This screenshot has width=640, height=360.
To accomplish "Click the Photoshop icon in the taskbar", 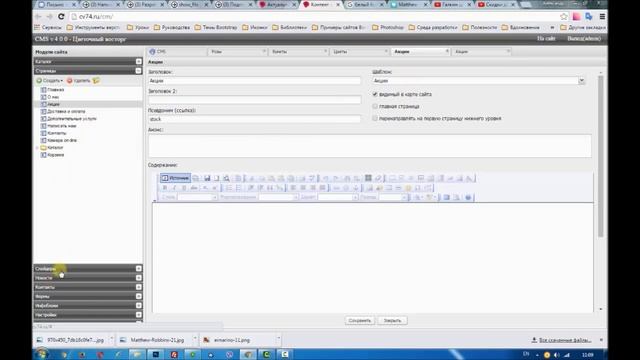I will pos(156,354).
